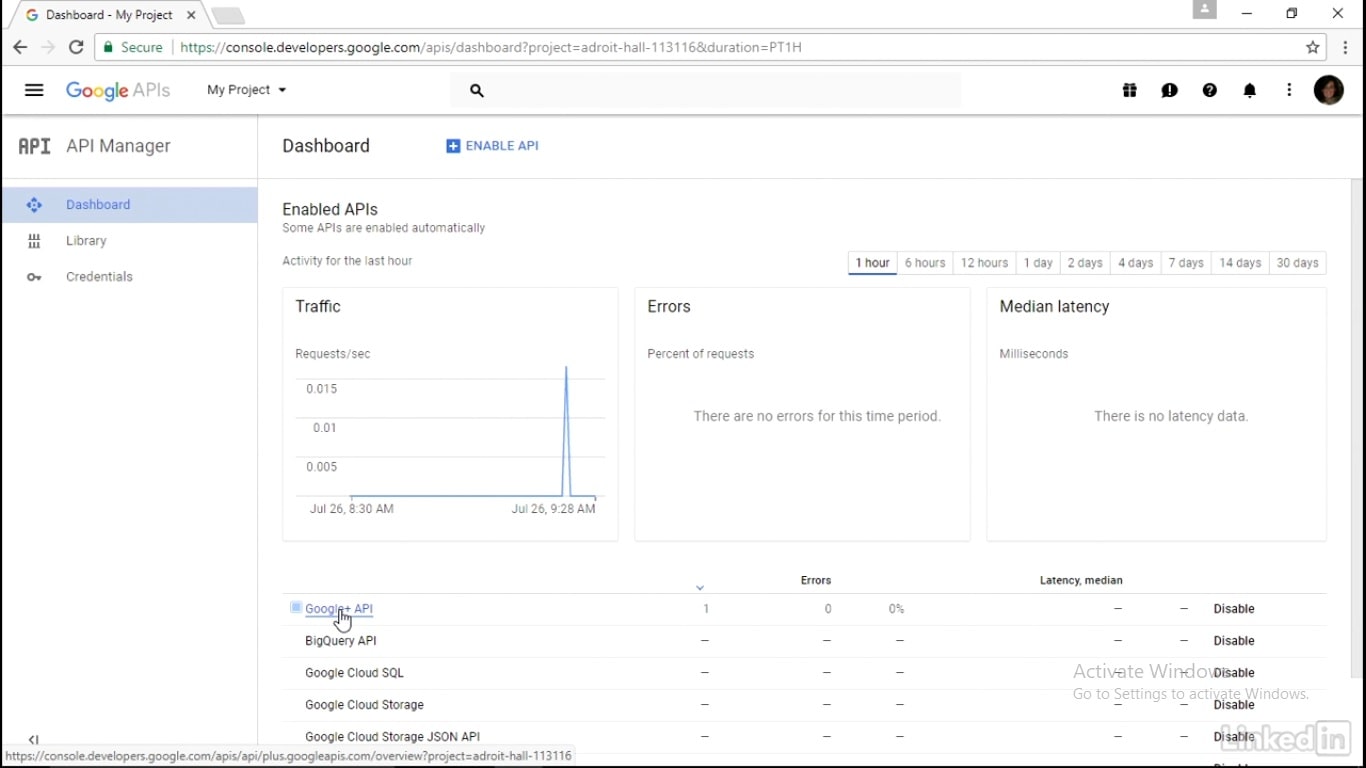Click the Secure padlock indicator
1366x768 pixels.
pyautogui.click(x=132, y=47)
